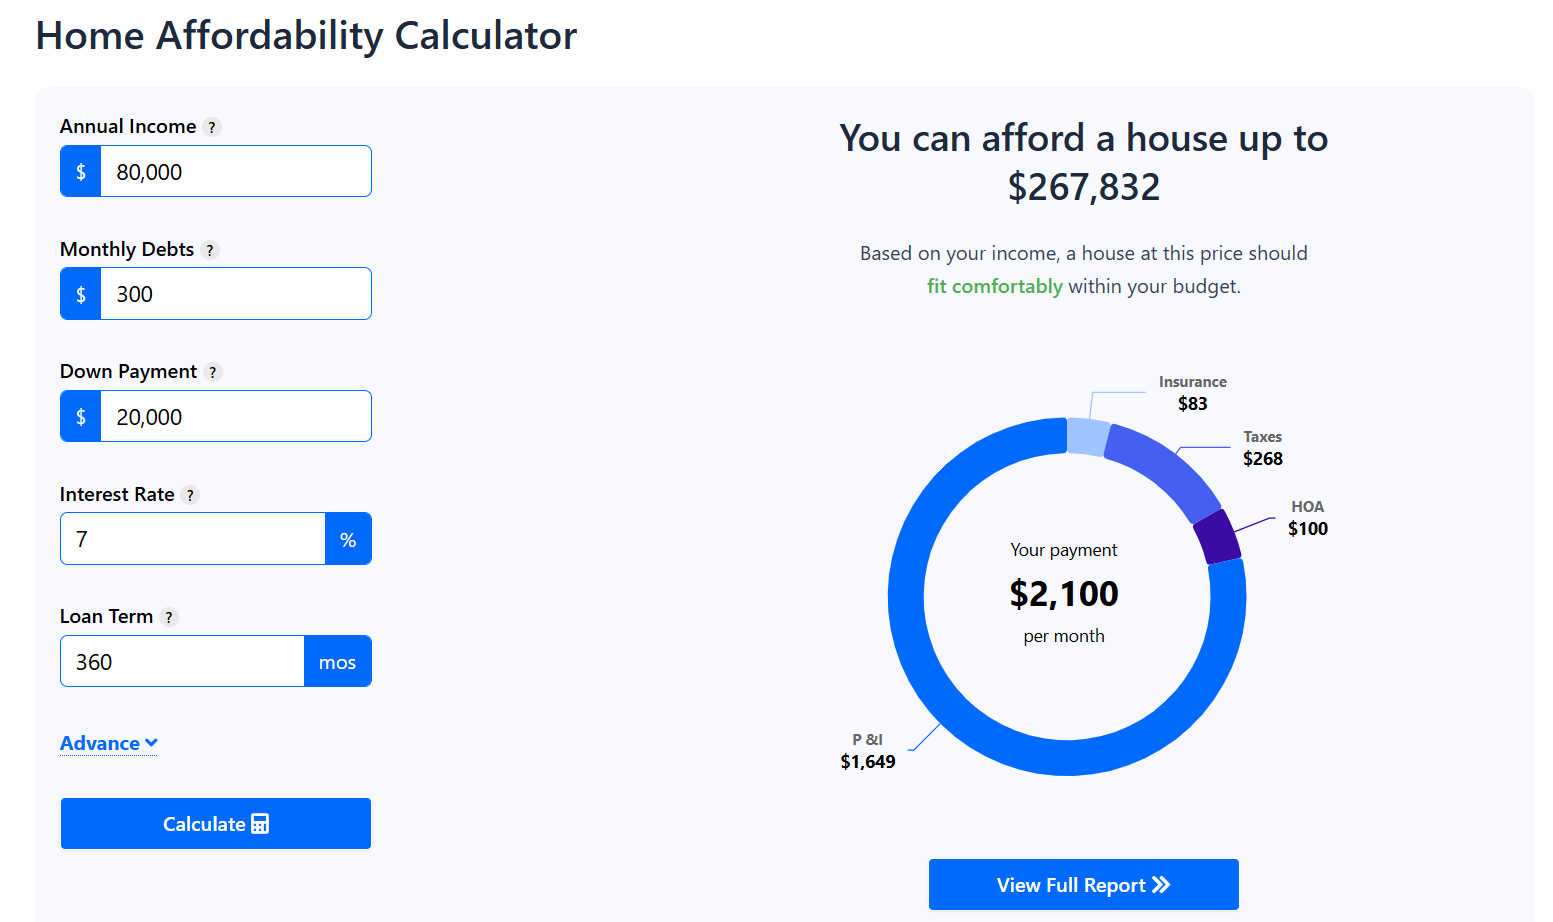
Task: Click the green fit comfortably text
Action: coord(995,286)
